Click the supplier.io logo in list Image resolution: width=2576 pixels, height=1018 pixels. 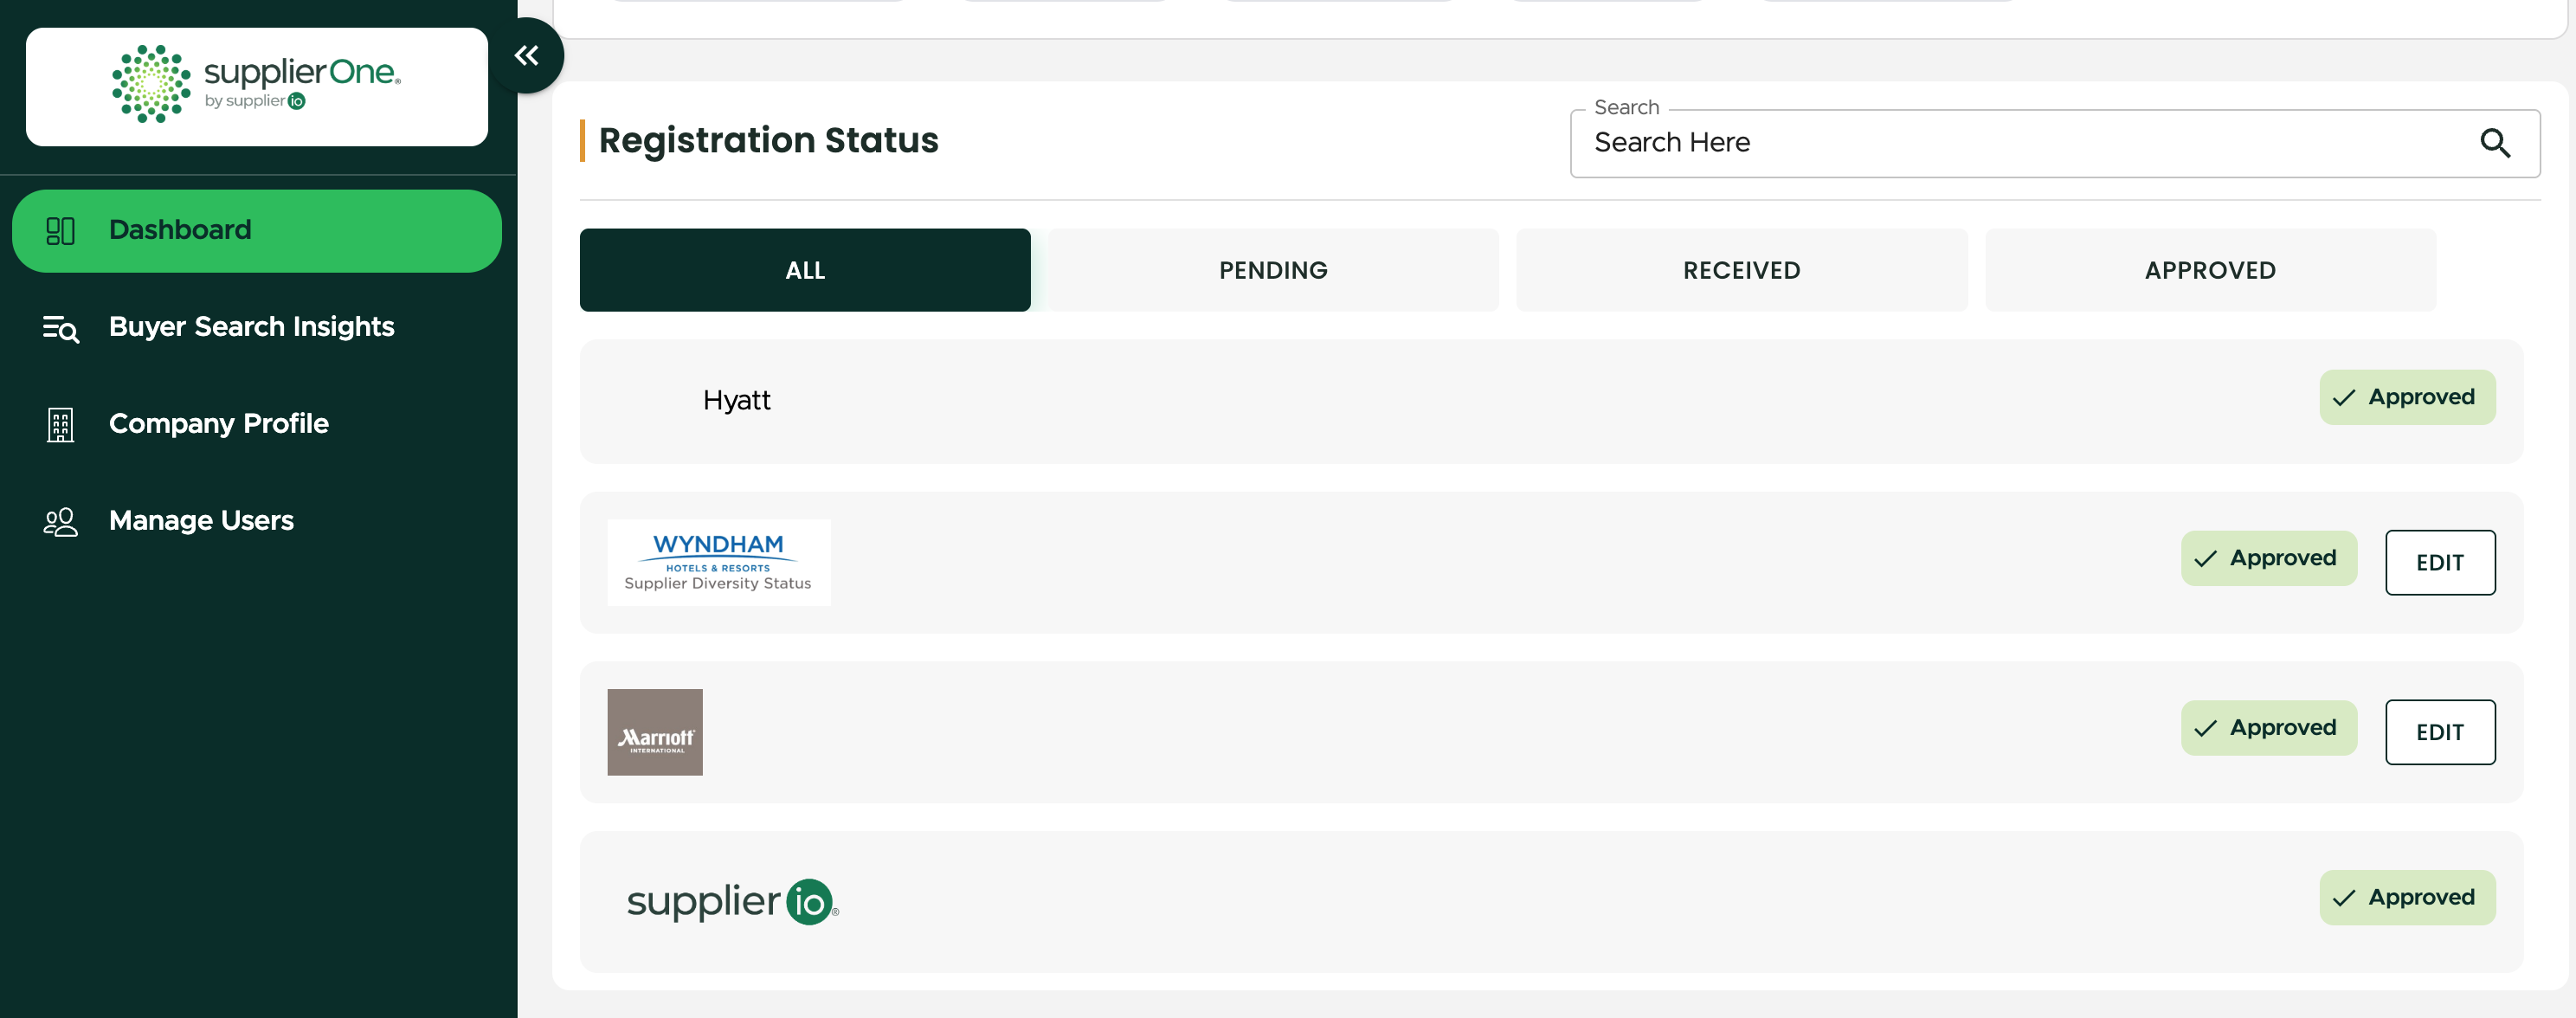(732, 902)
